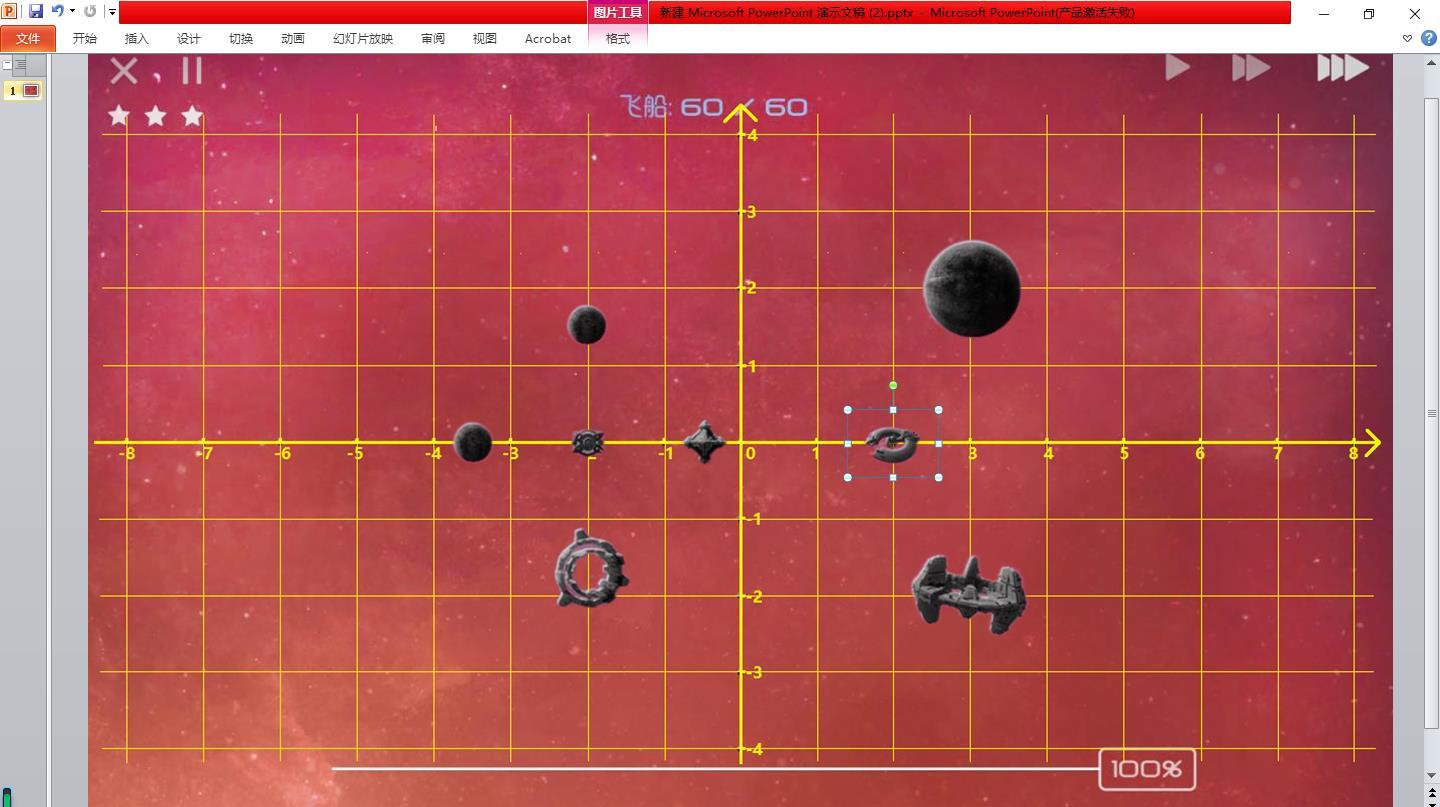
Task: Click the ribbon minimize chevron at top right
Action: (1407, 39)
